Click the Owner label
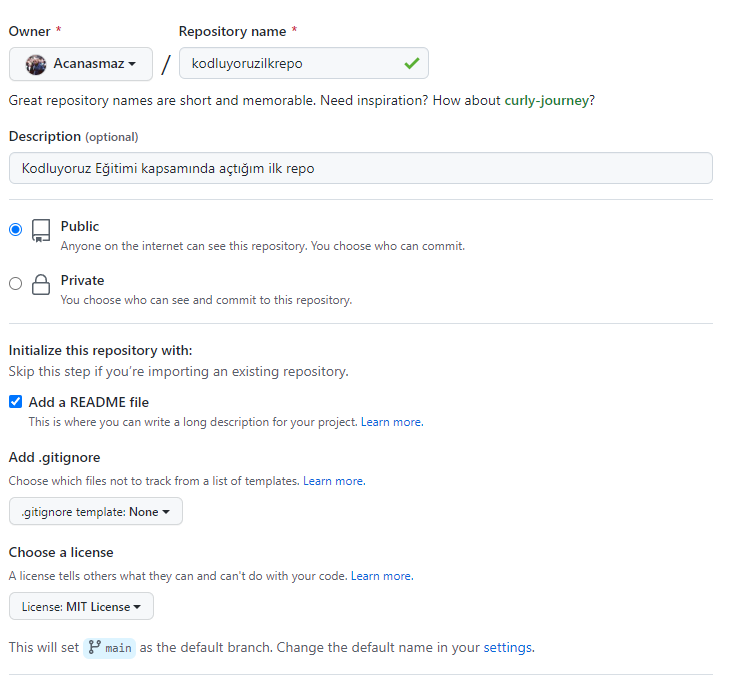The width and height of the screenshot is (751, 694). click(x=29, y=32)
